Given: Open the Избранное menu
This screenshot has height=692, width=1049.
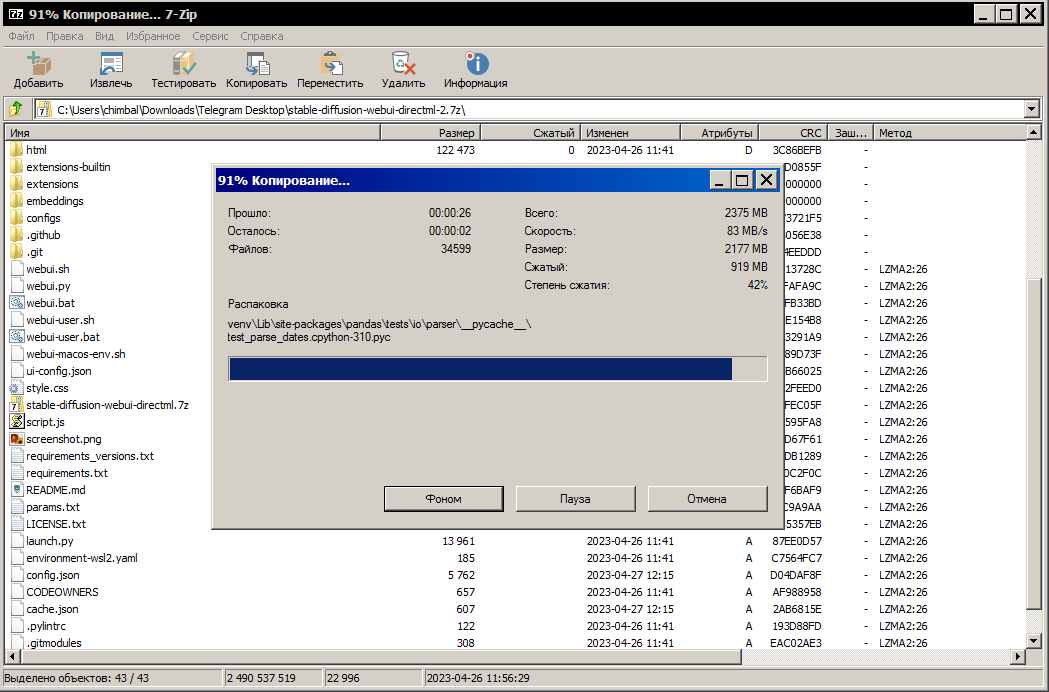Looking at the screenshot, I should tap(153, 36).
